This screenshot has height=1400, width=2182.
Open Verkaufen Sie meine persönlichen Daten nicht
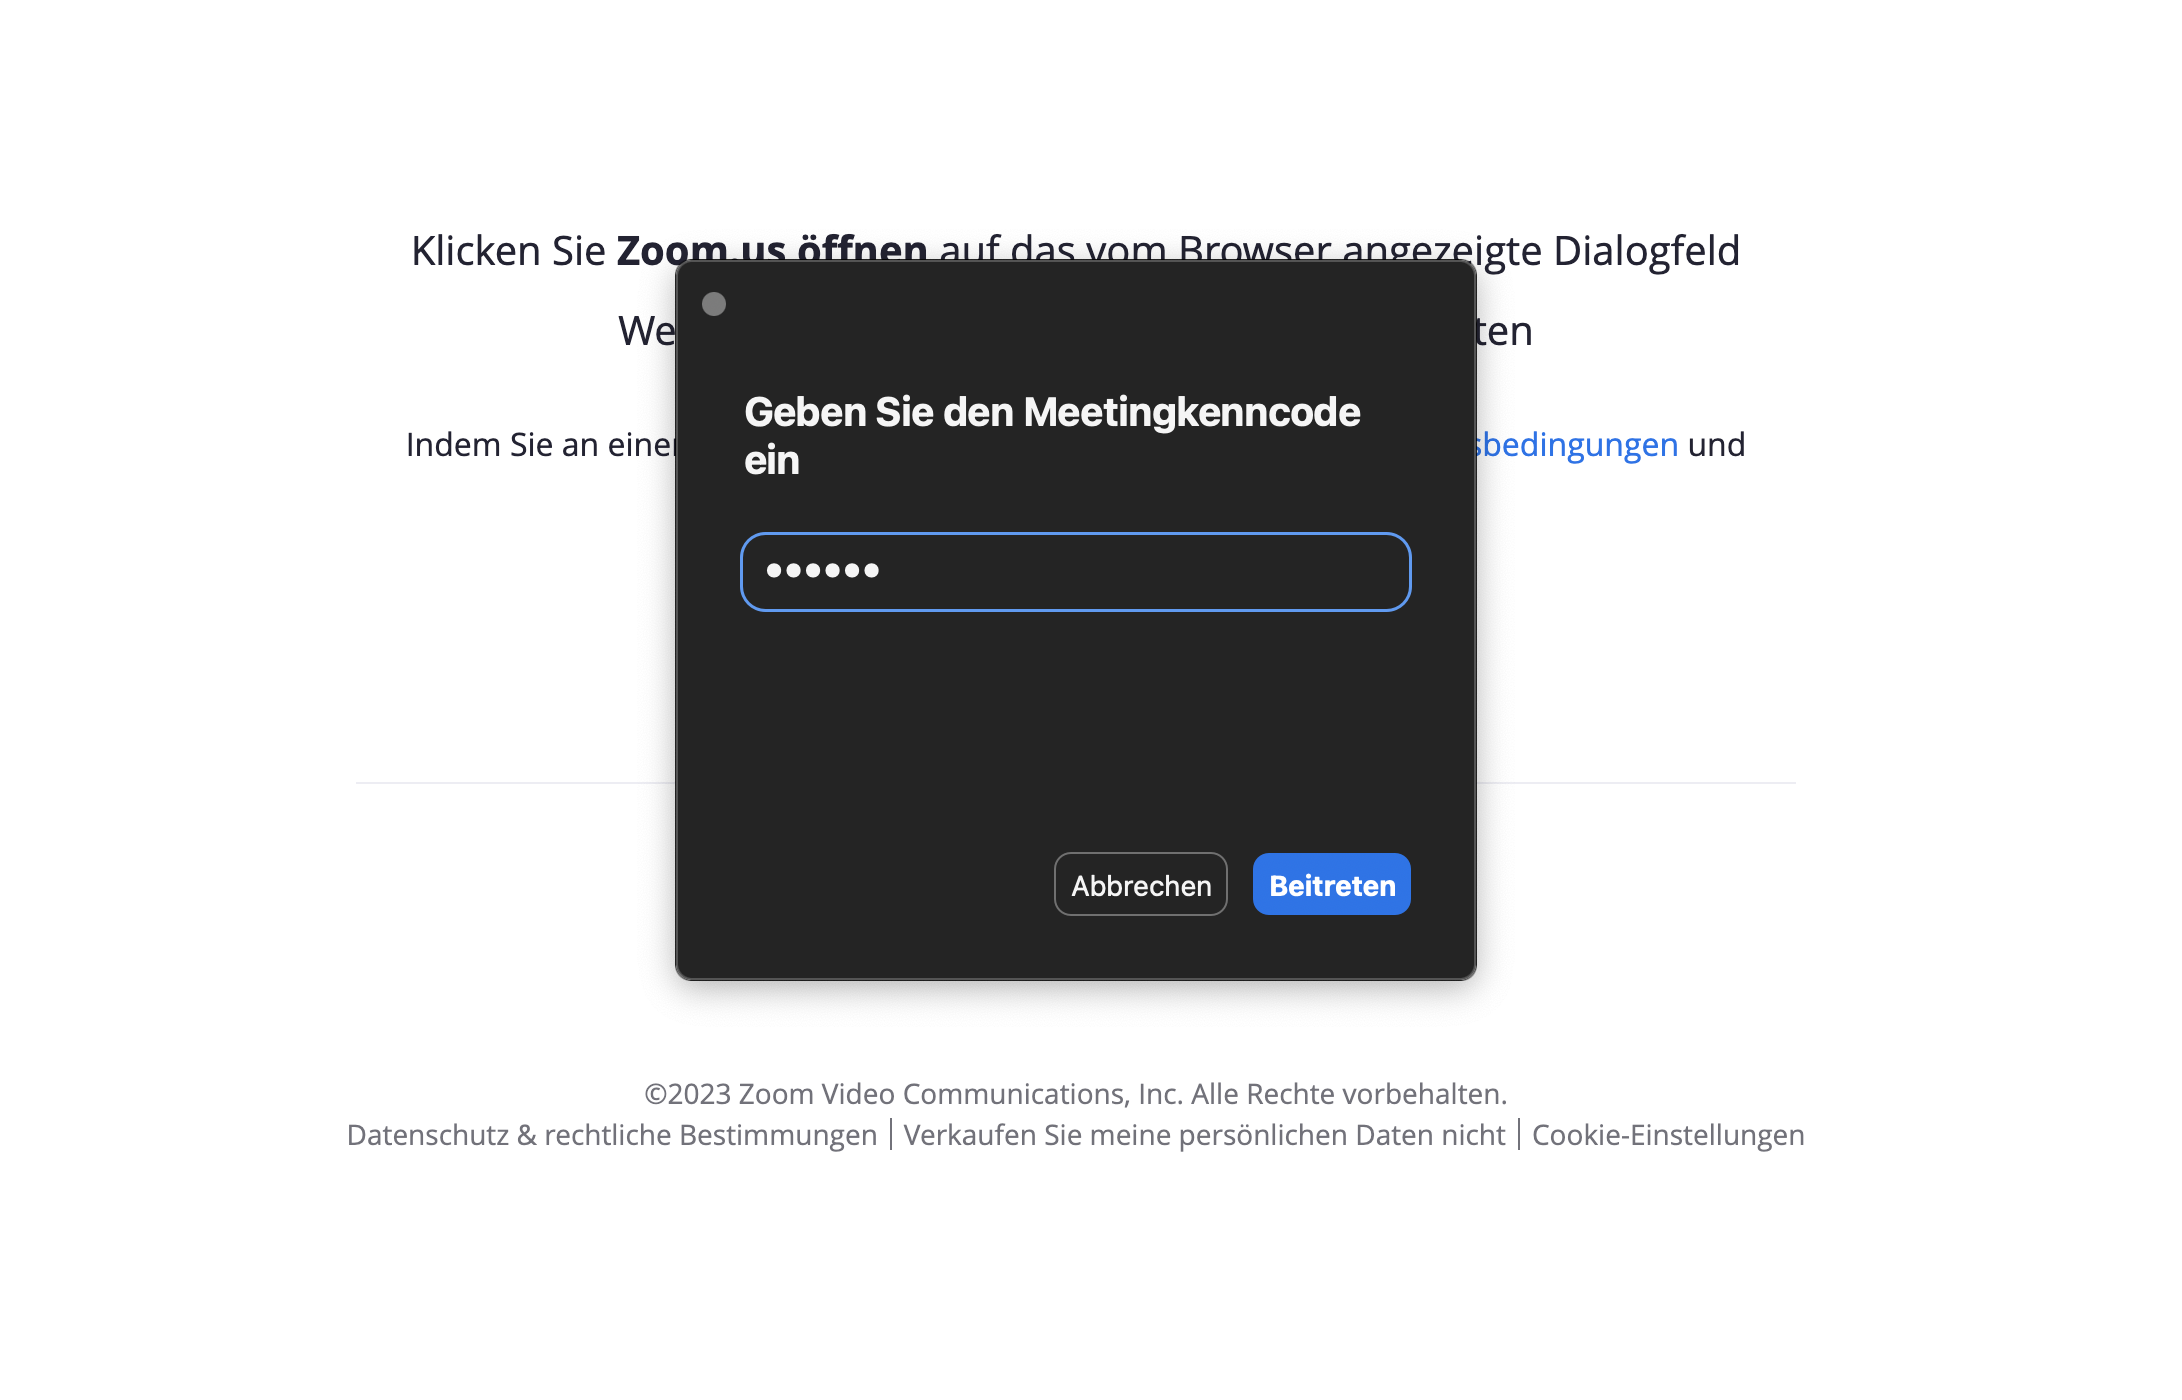click(1204, 1135)
